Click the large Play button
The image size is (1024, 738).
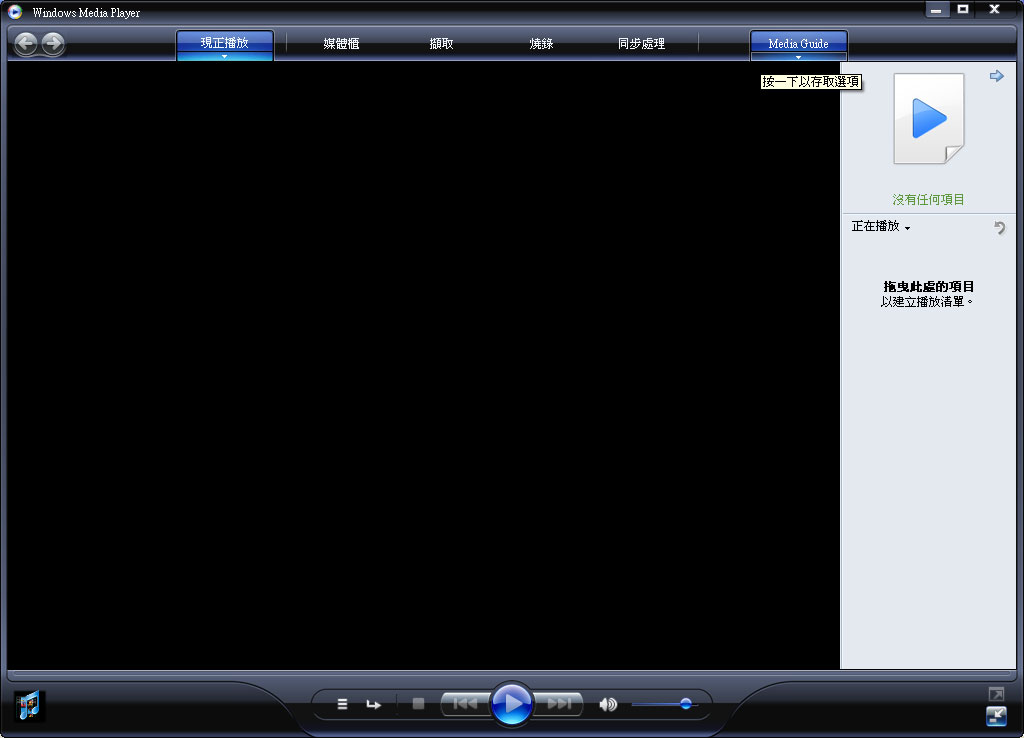pyautogui.click(x=511, y=703)
